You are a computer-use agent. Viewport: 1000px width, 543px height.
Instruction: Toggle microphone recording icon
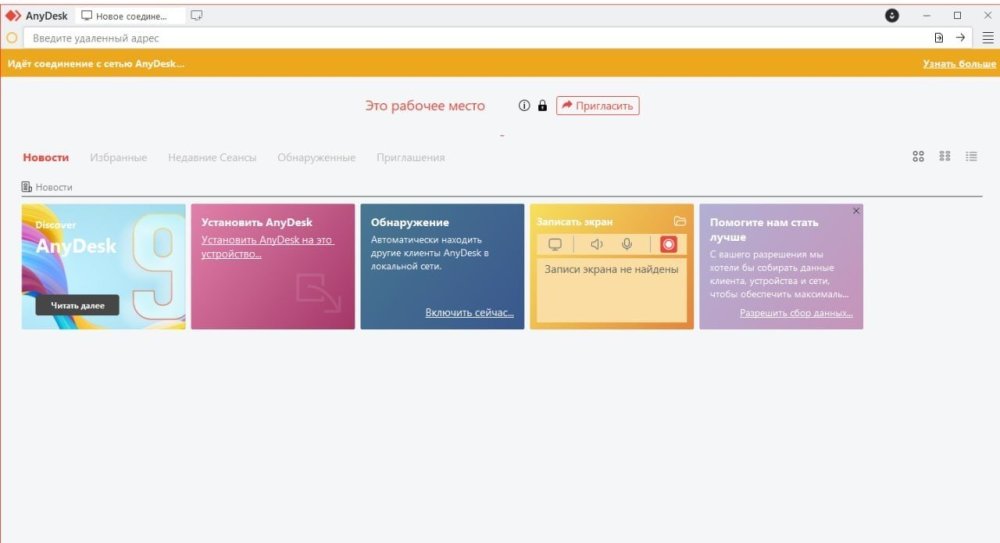627,244
